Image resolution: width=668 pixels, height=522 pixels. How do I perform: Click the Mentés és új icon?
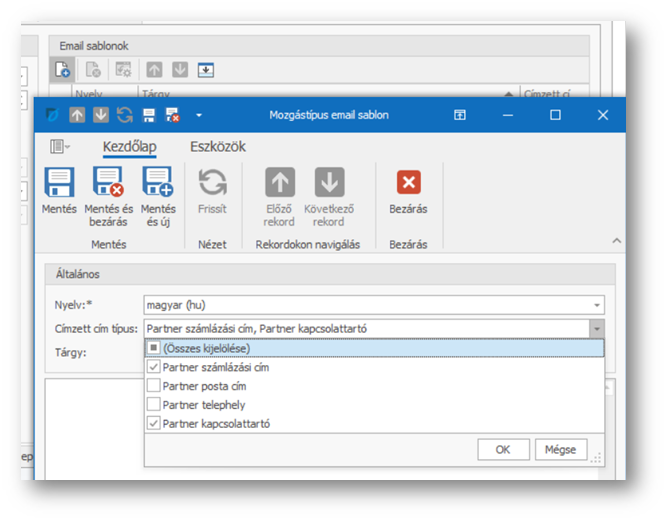coord(158,182)
